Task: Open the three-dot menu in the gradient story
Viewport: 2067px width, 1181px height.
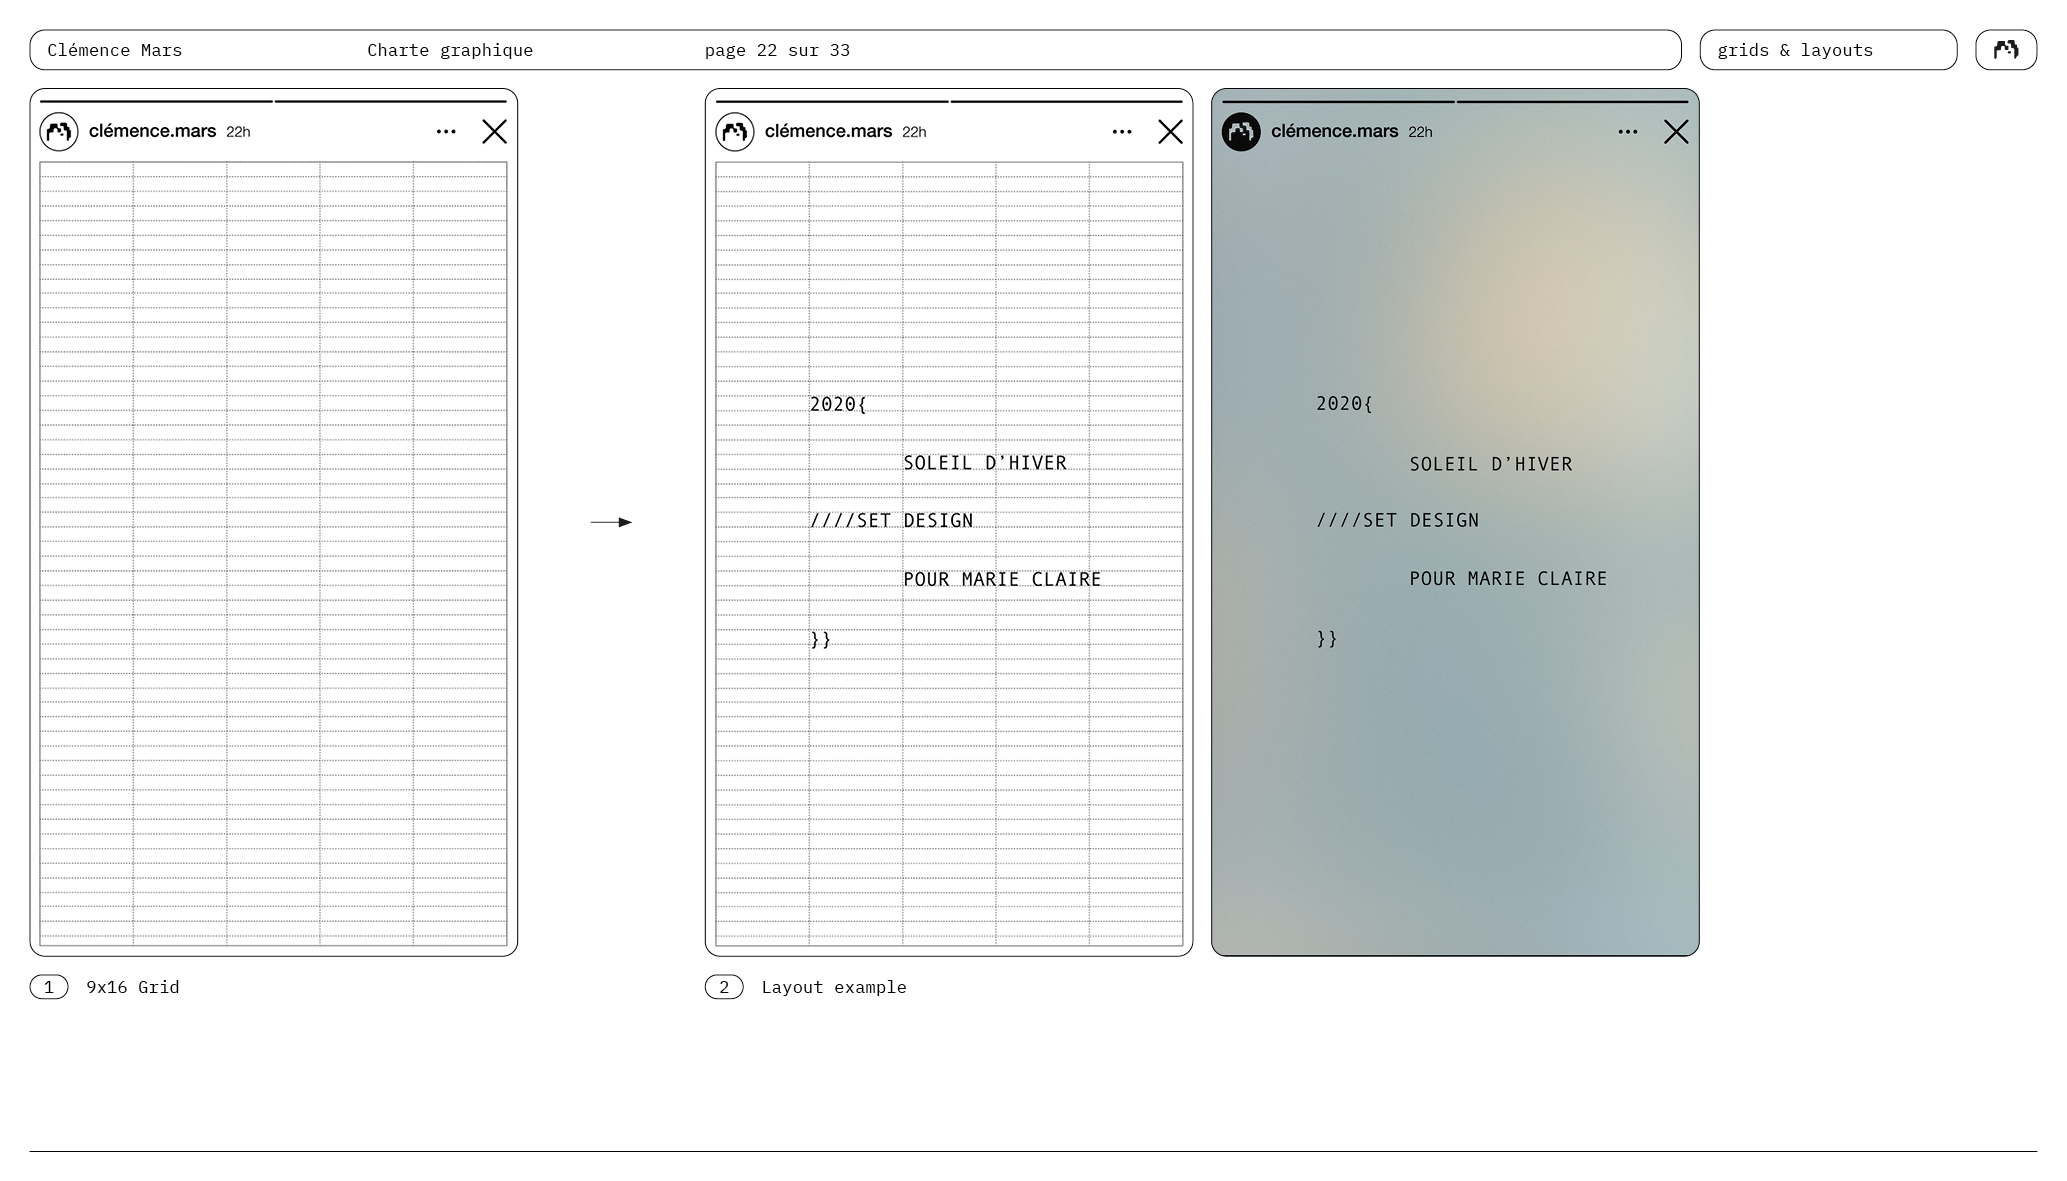Action: coord(1628,131)
